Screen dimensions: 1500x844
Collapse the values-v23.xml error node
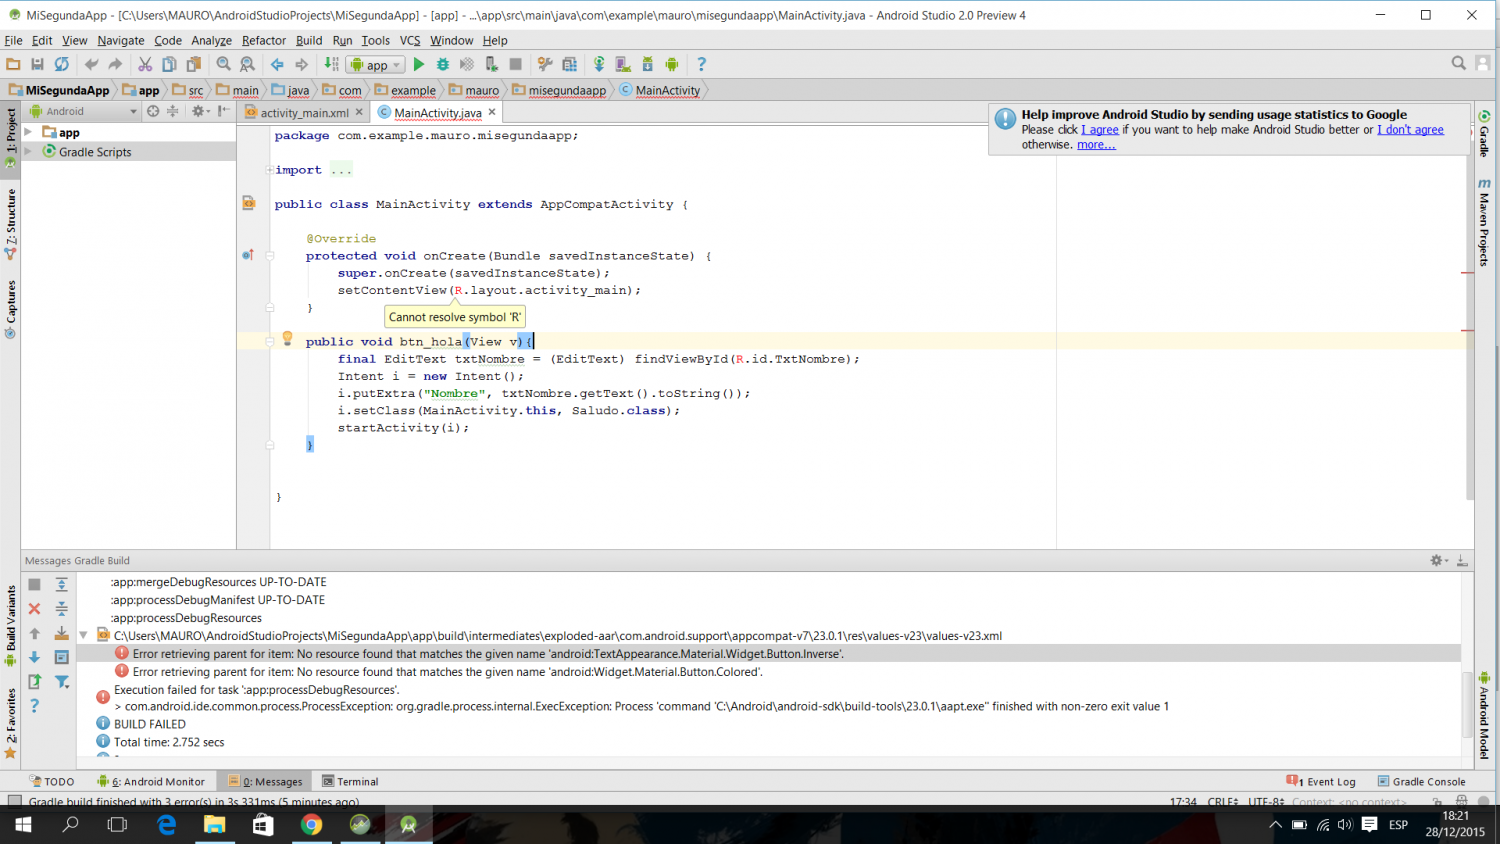tap(84, 635)
